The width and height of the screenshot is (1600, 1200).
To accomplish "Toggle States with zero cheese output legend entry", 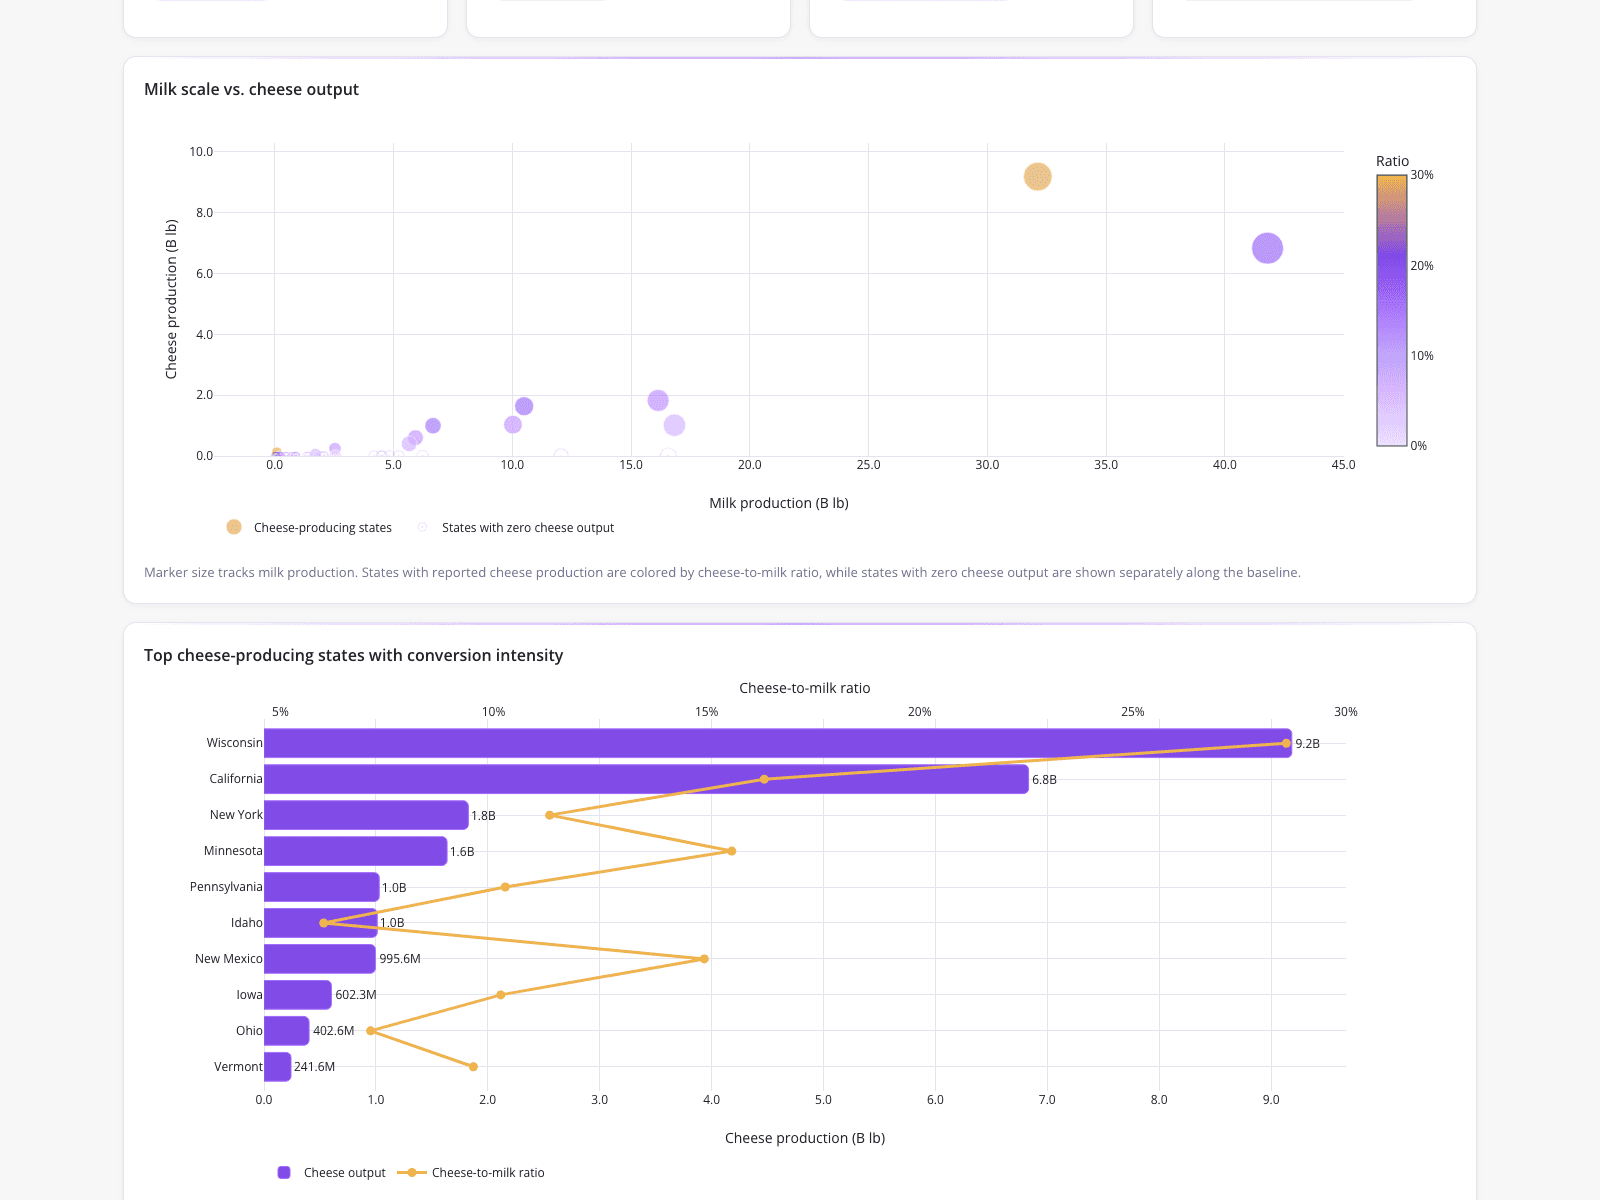I will point(515,527).
